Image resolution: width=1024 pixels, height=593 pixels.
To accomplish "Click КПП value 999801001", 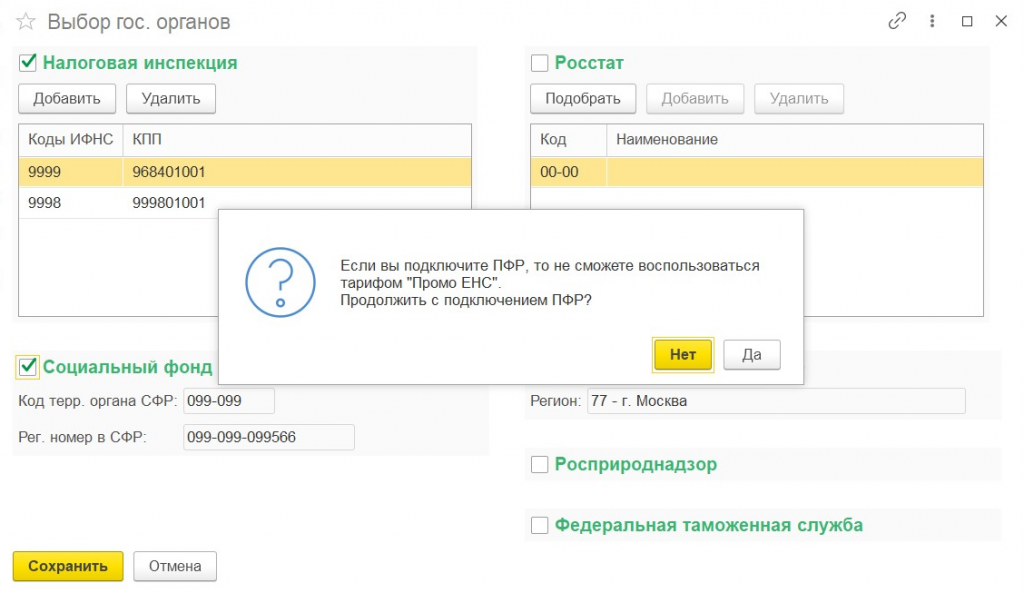I will point(168,202).
